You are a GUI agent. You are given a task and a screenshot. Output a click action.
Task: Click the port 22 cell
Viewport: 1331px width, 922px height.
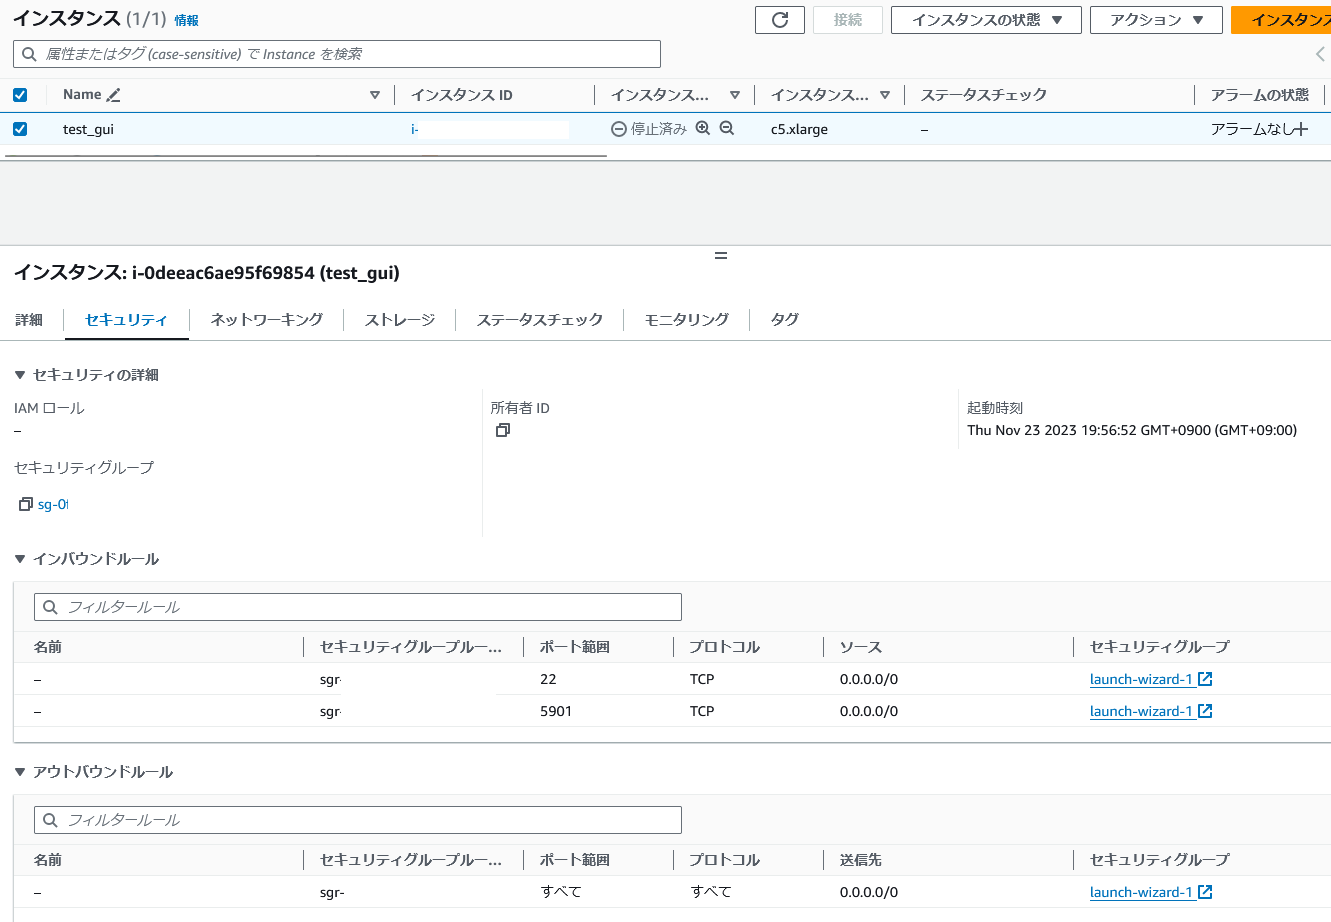548,679
